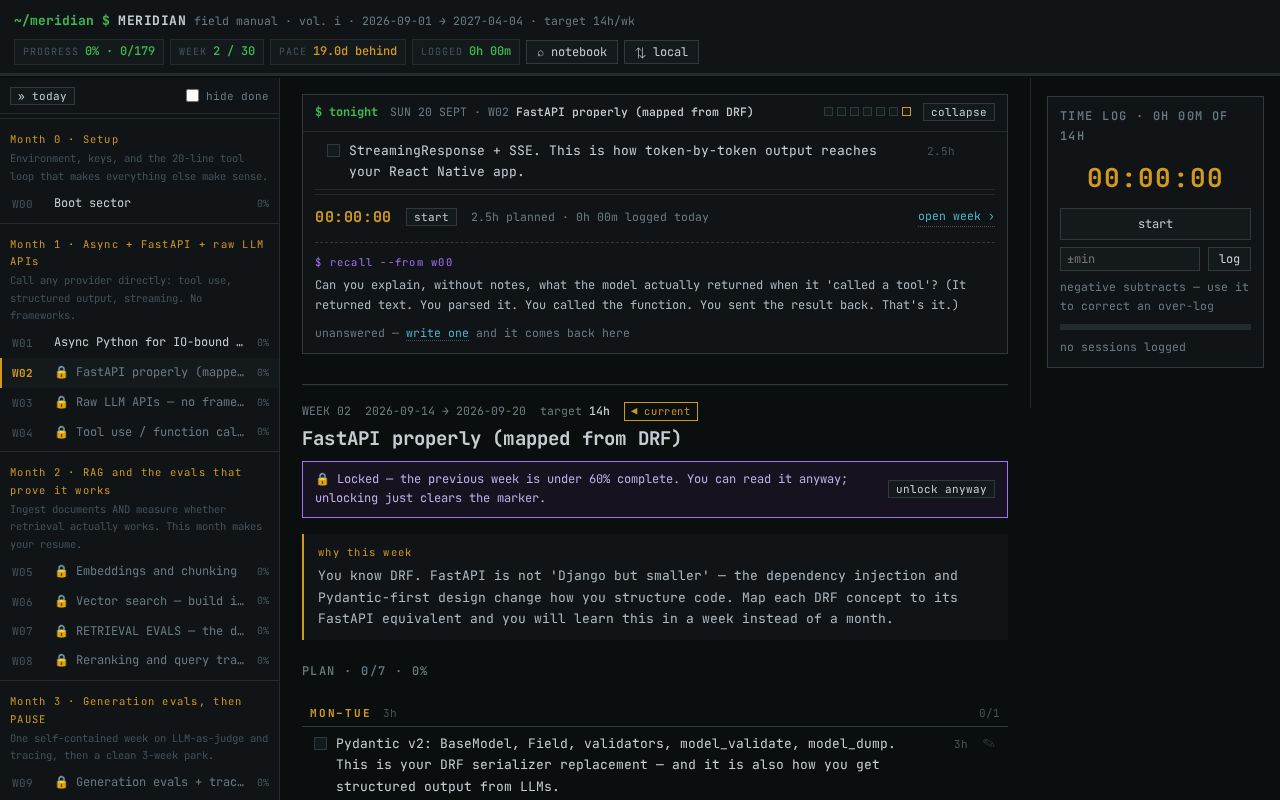Start the tonight session timer
Viewport: 1280px width, 800px height.
pyautogui.click(x=431, y=217)
